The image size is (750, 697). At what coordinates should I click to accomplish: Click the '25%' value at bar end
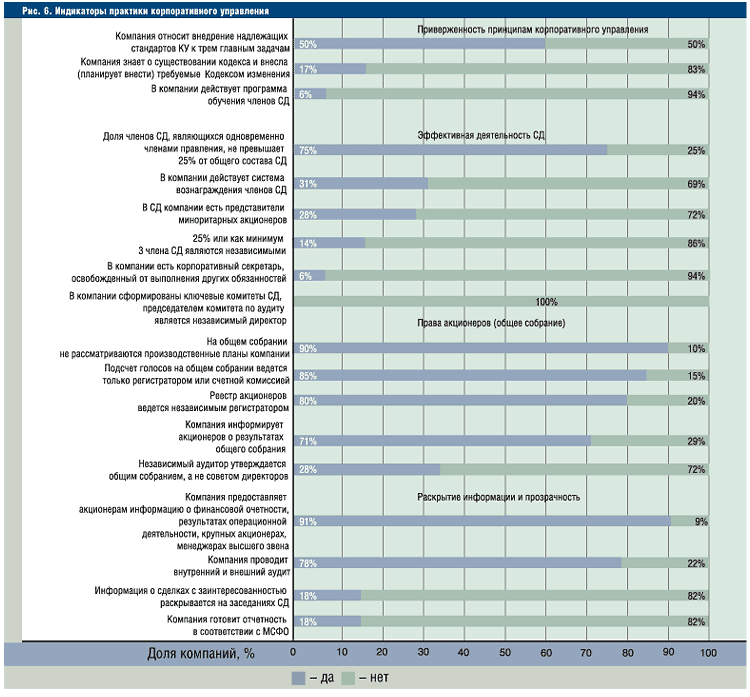point(696,150)
